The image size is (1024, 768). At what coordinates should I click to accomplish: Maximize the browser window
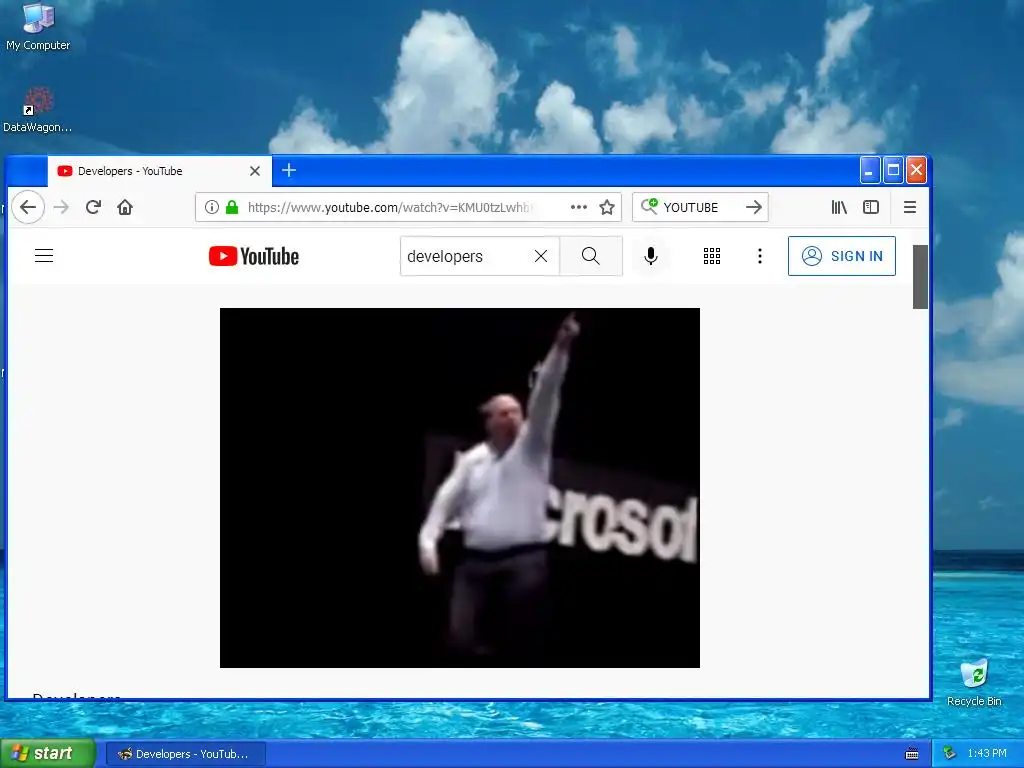click(x=893, y=170)
